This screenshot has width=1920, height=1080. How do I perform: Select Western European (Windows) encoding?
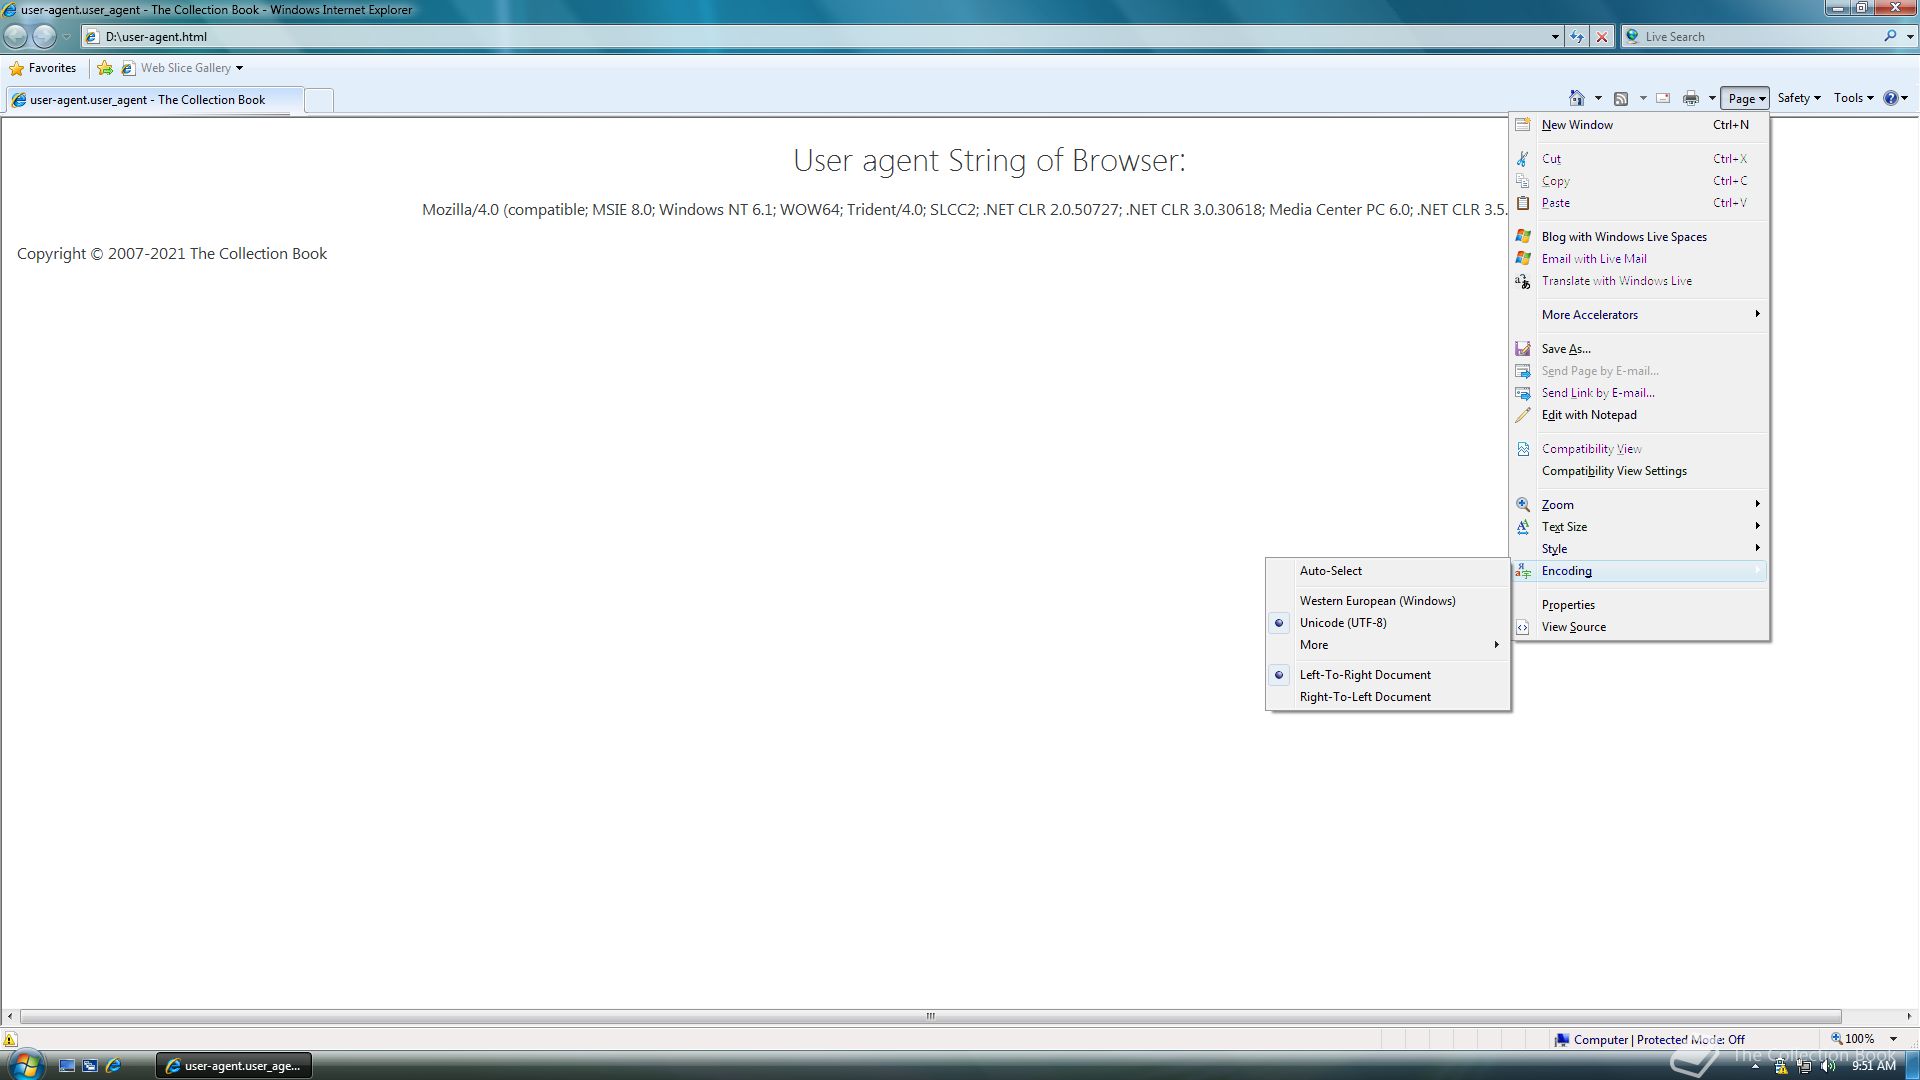pos(1387,601)
